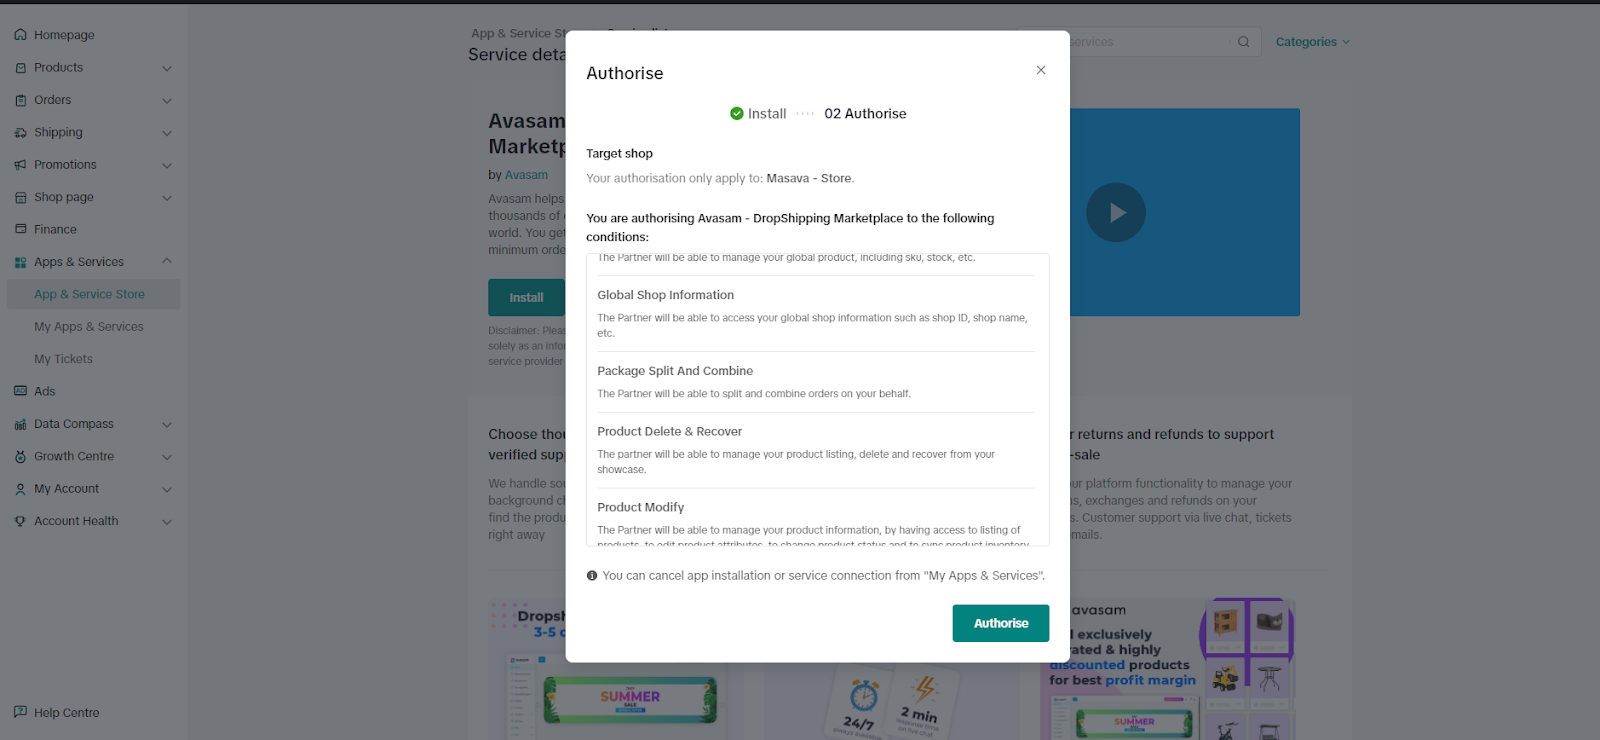This screenshot has width=1600, height=740.
Task: Click the Shop page storefront icon
Action: click(x=20, y=197)
